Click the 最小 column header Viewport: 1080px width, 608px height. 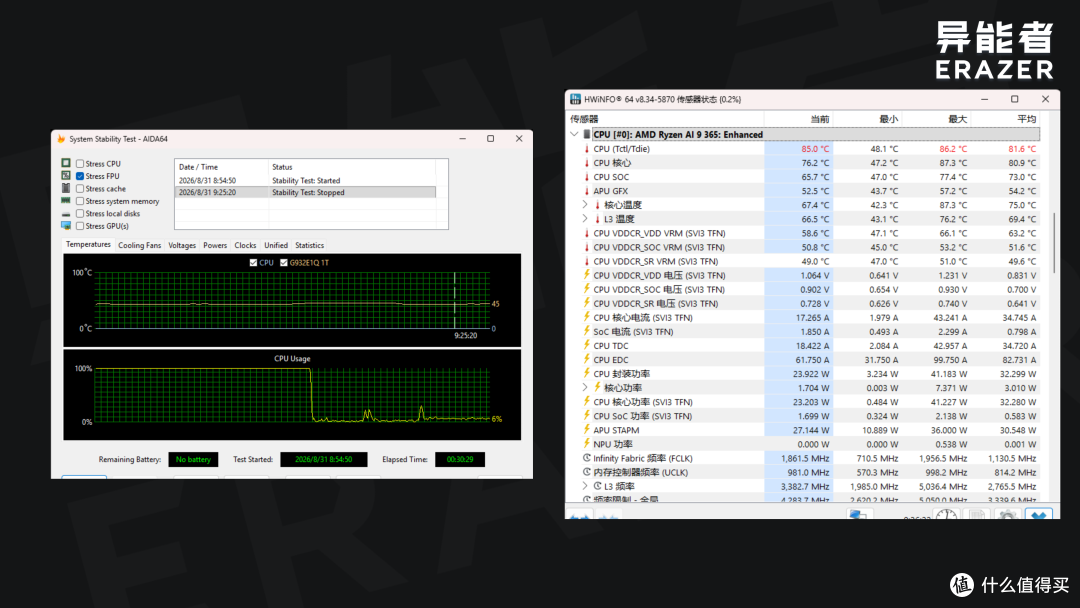pos(868,119)
